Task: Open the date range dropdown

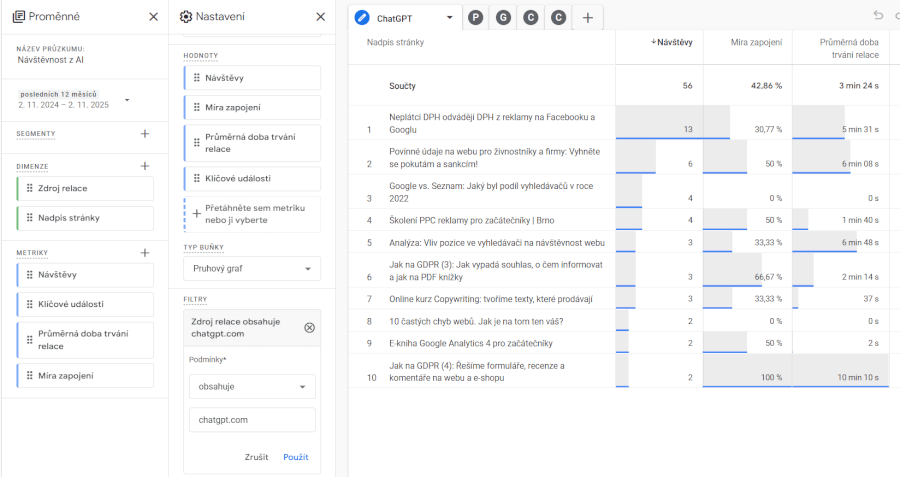Action: pyautogui.click(x=127, y=100)
